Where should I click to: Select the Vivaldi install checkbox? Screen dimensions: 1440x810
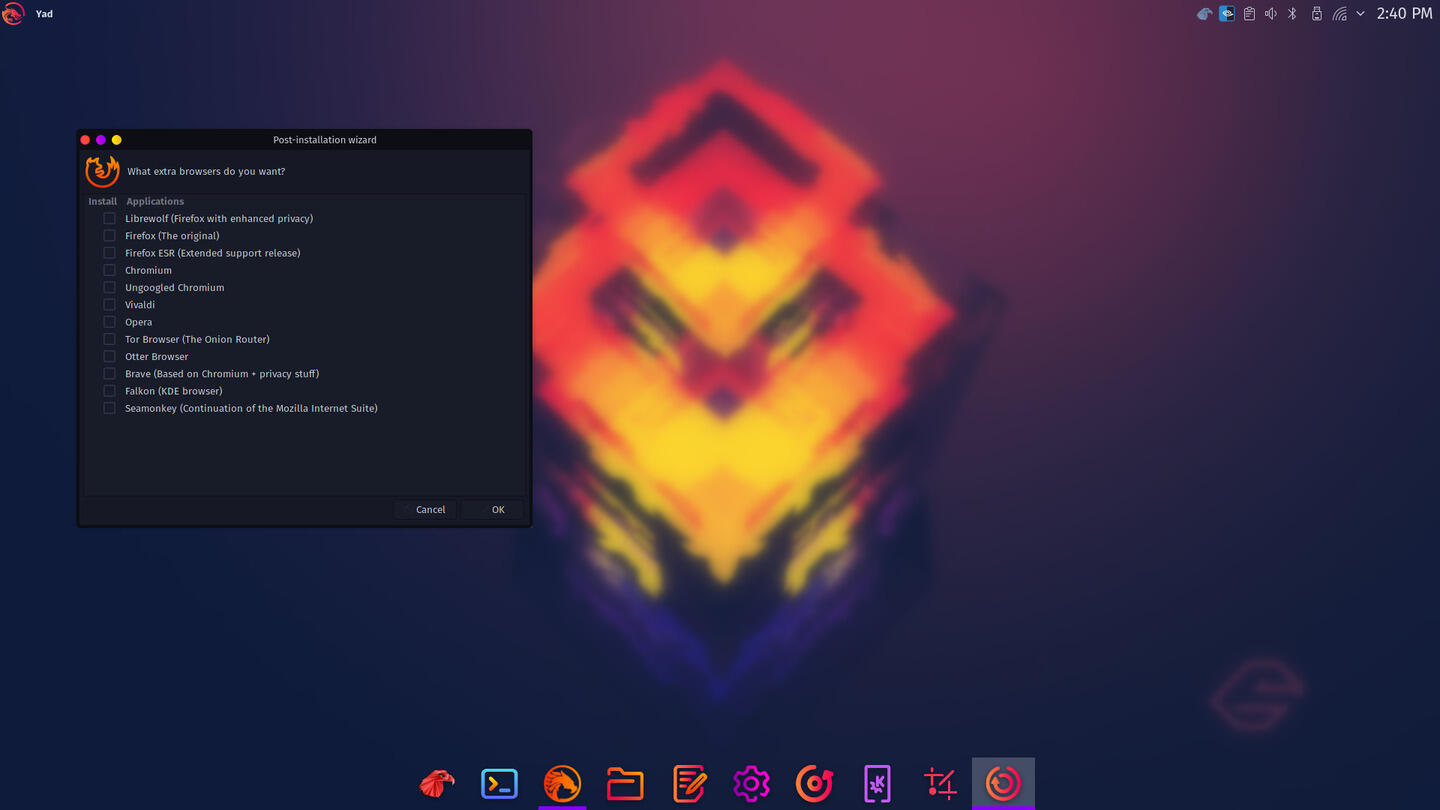[x=109, y=305]
